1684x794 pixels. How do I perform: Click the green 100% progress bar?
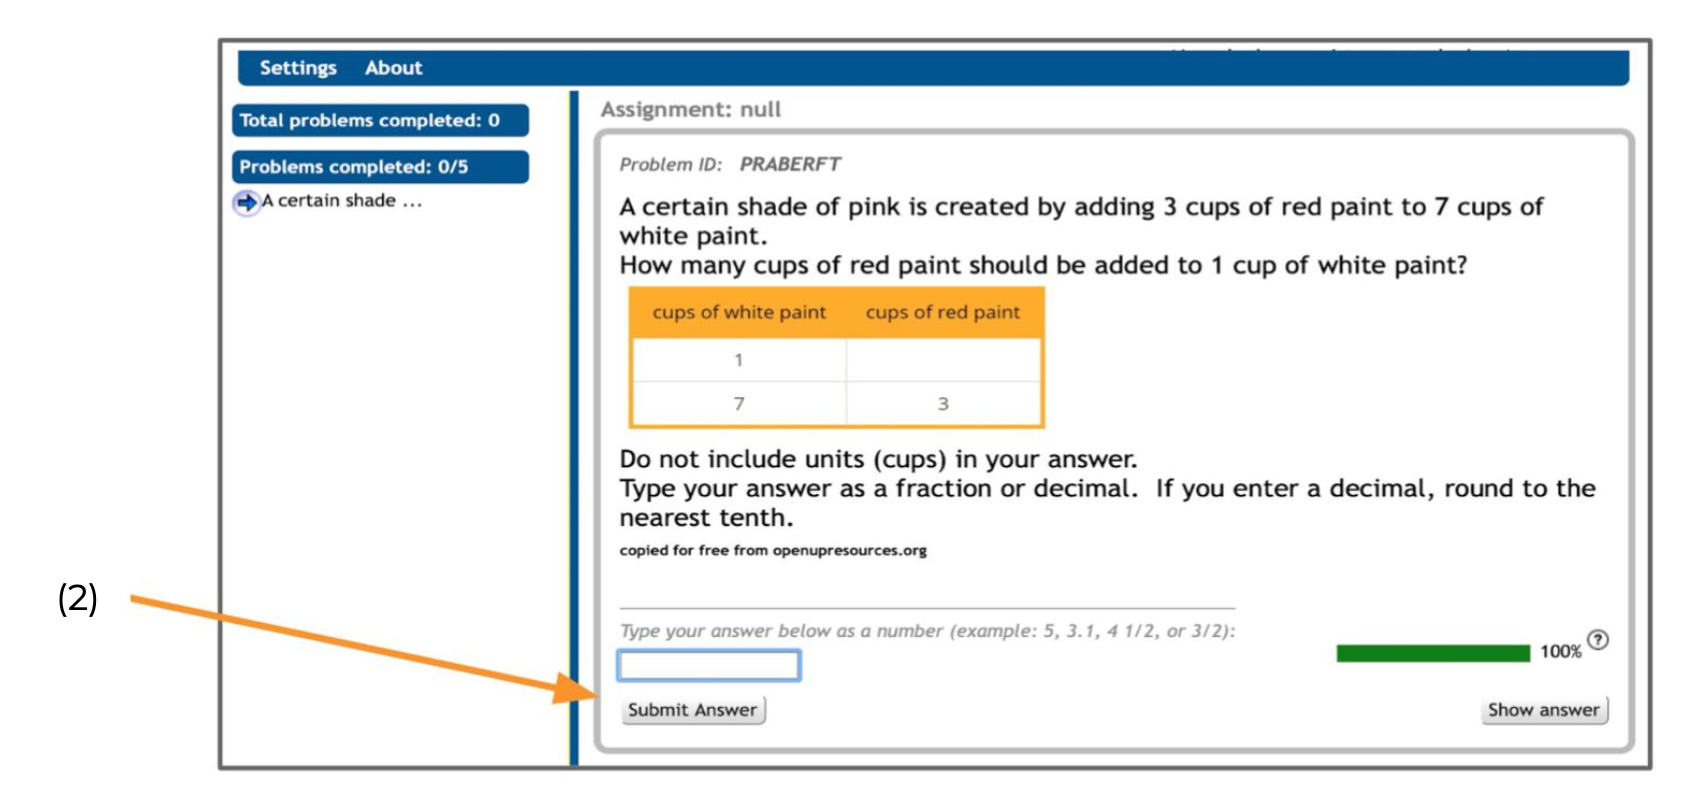click(x=1432, y=653)
